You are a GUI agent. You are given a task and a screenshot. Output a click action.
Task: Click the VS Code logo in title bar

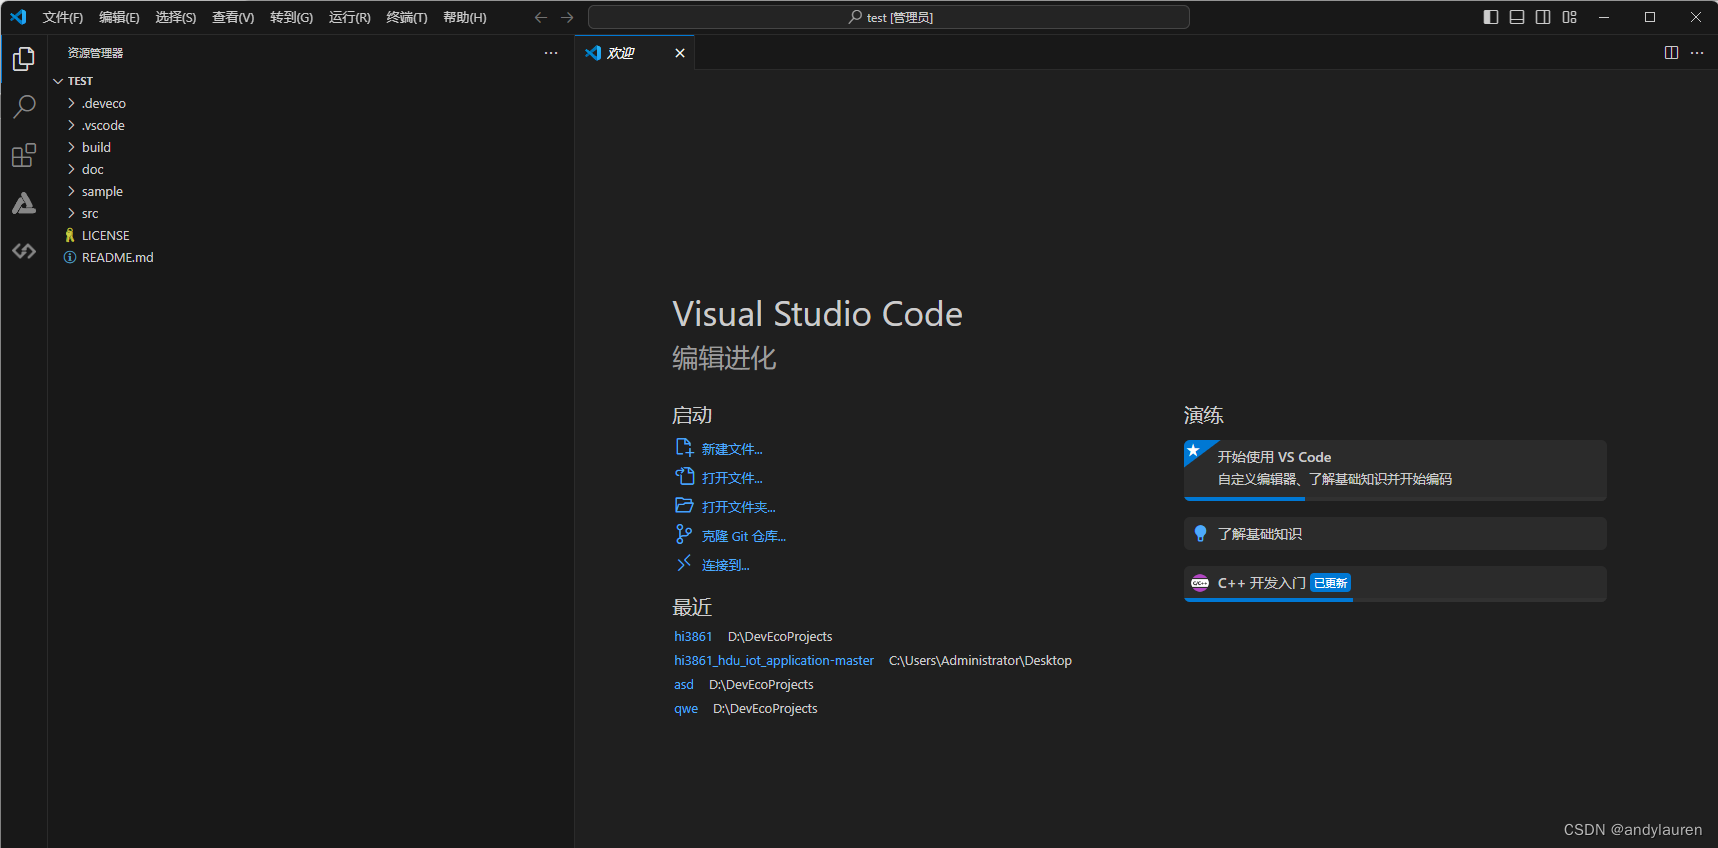18,17
